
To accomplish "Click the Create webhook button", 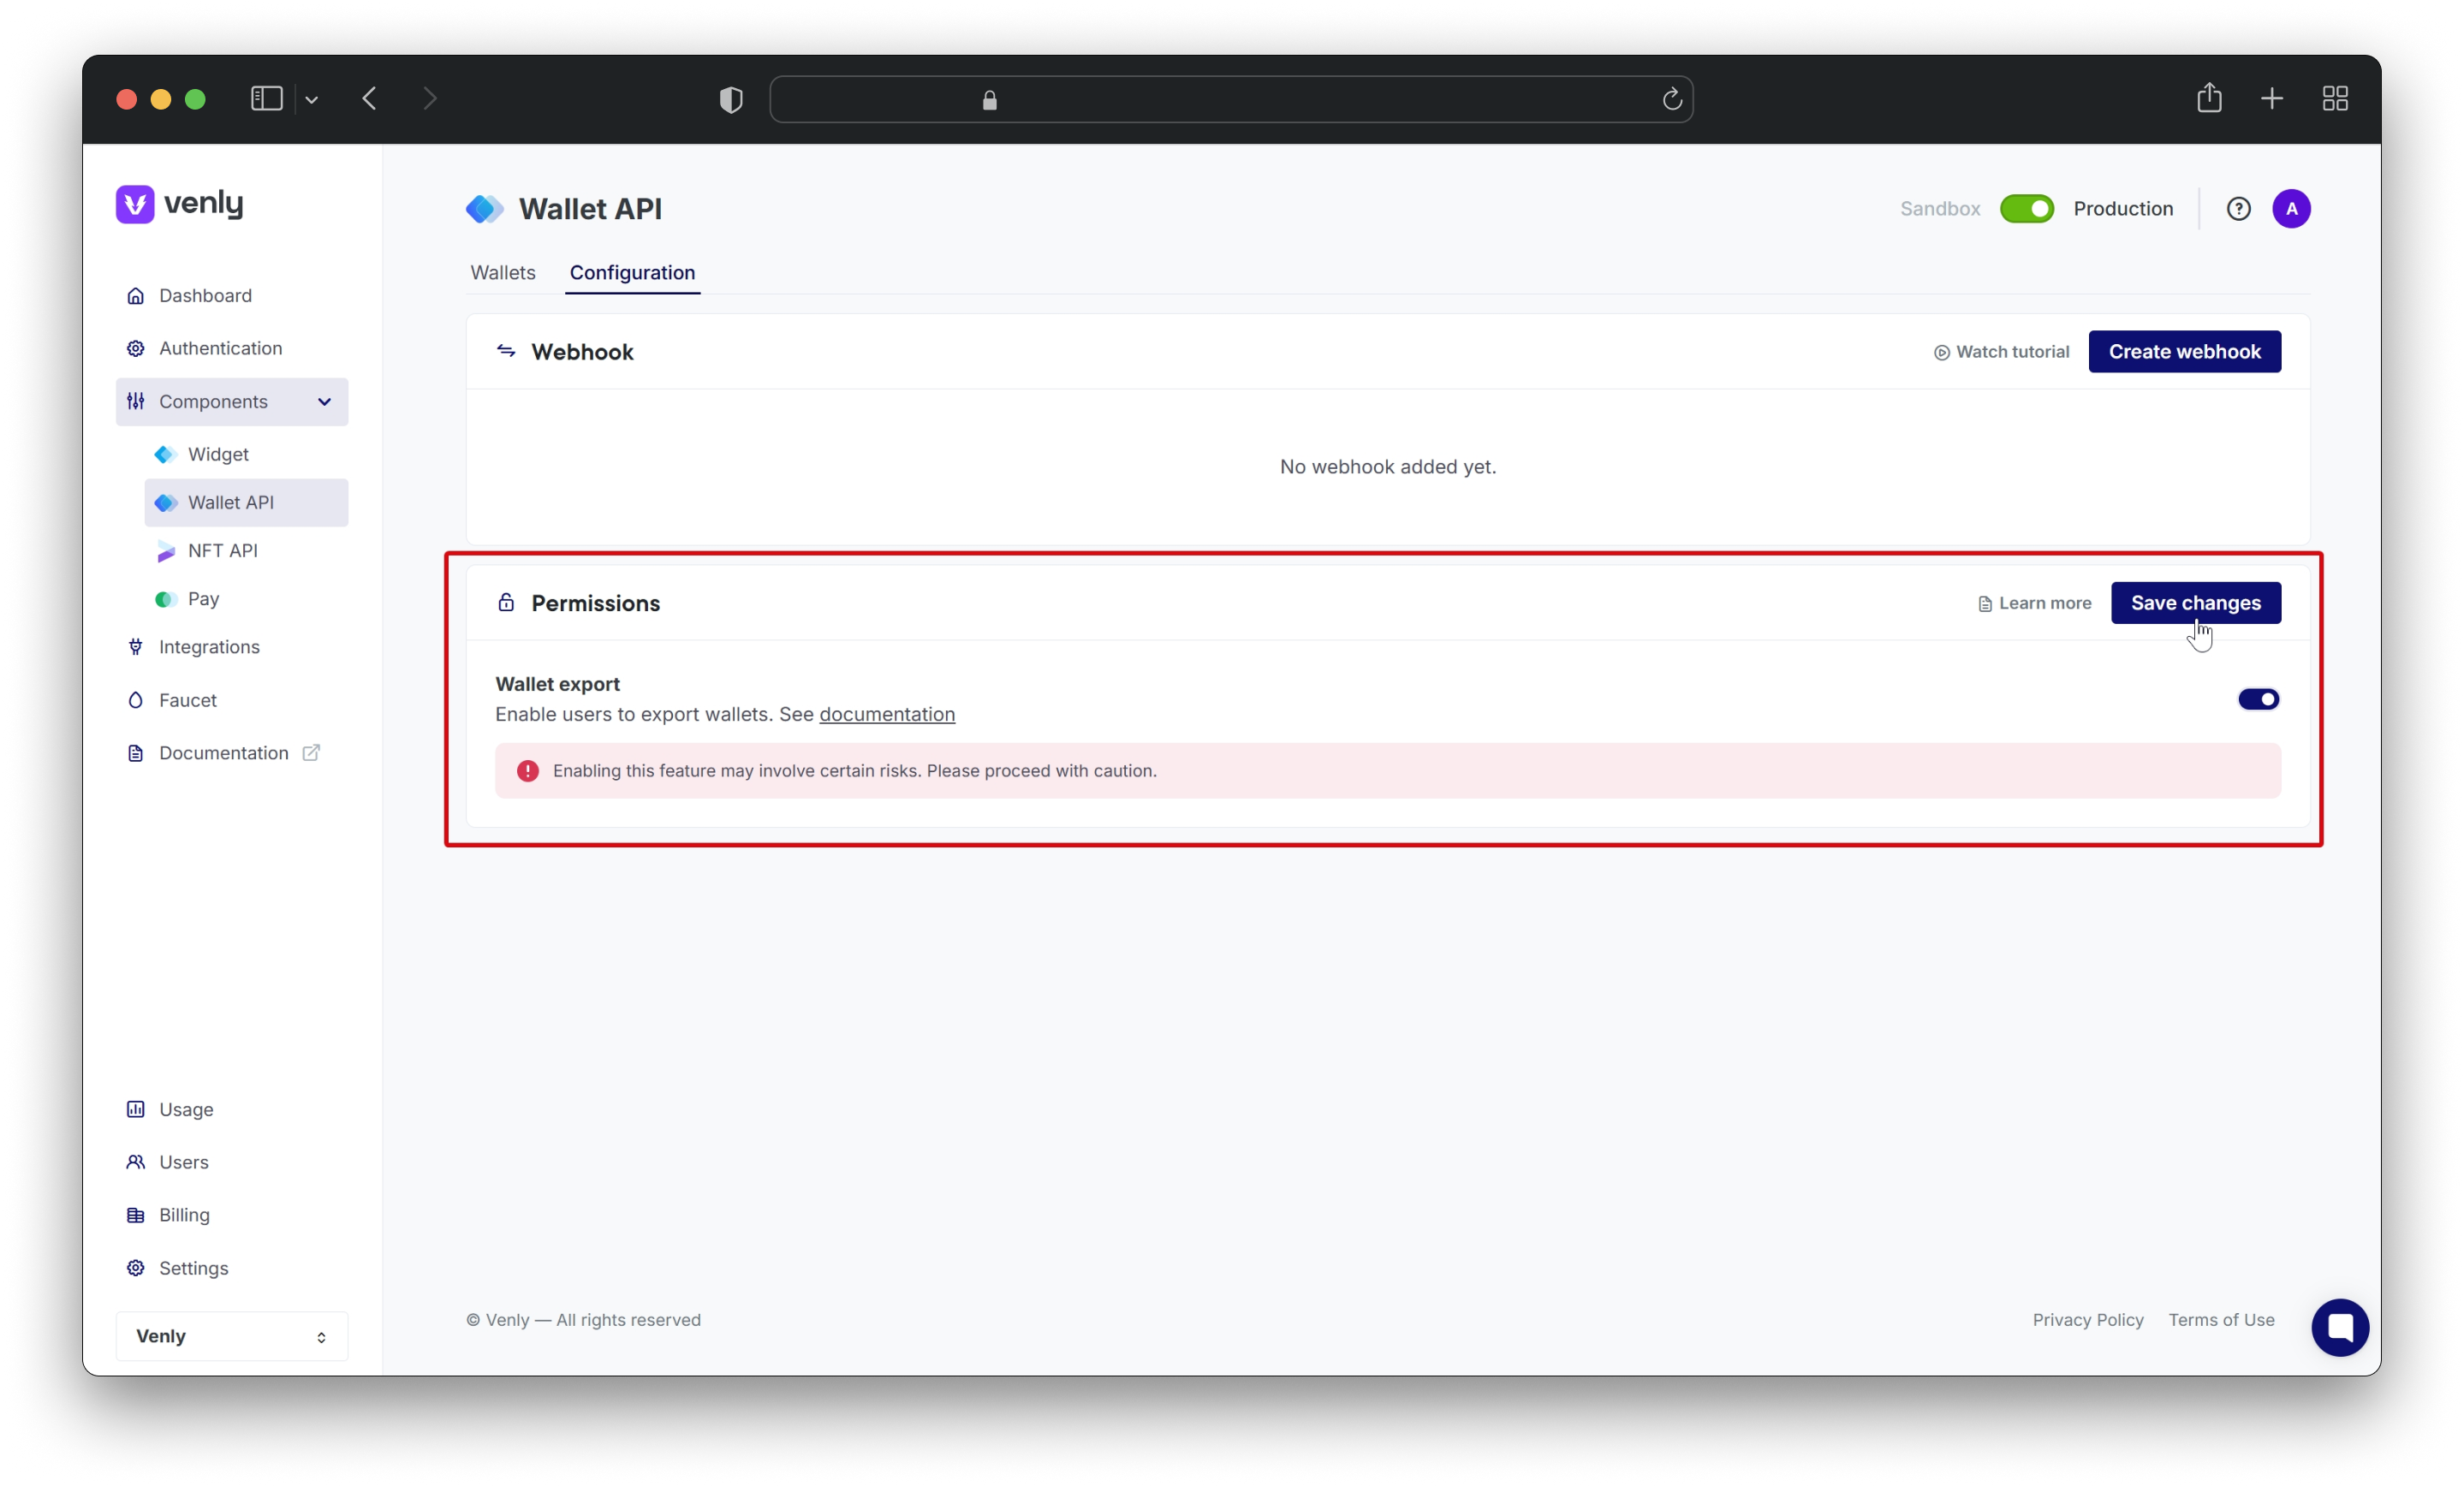I will click(x=2184, y=352).
